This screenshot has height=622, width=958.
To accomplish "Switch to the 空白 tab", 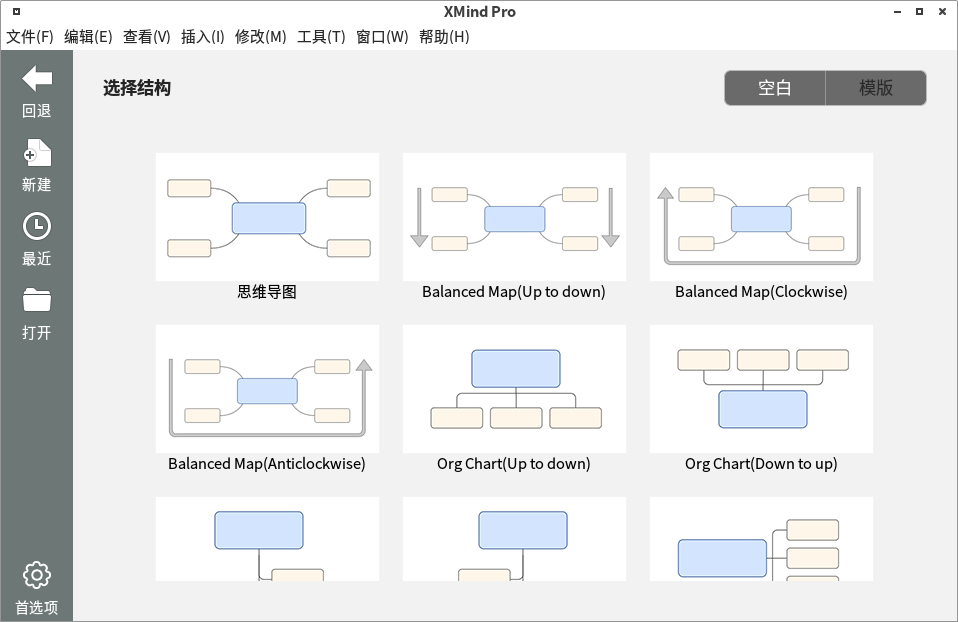I will tap(775, 88).
